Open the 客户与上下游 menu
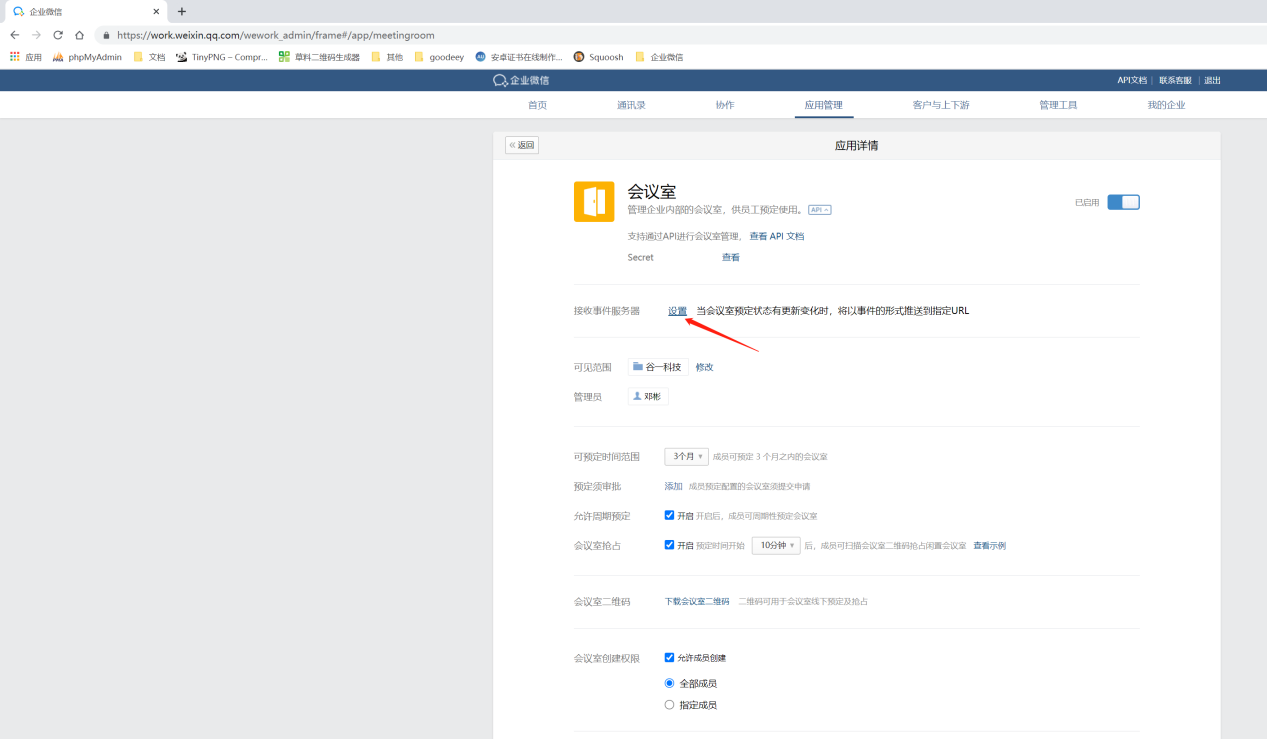 click(940, 104)
